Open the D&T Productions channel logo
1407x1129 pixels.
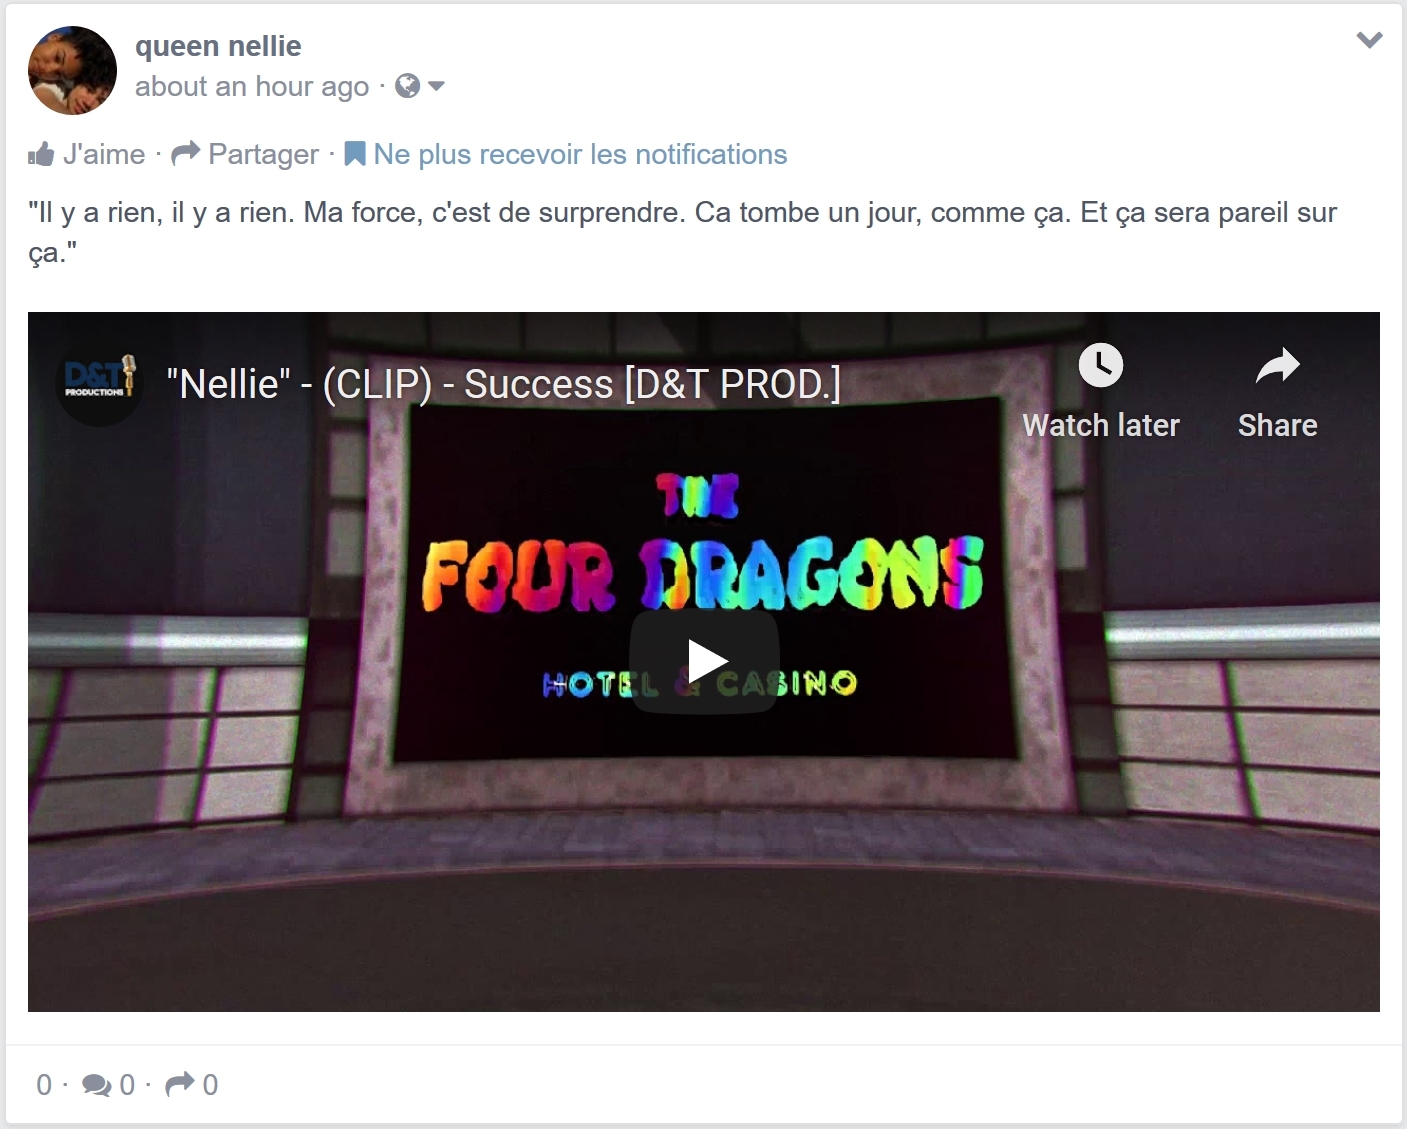click(x=99, y=383)
